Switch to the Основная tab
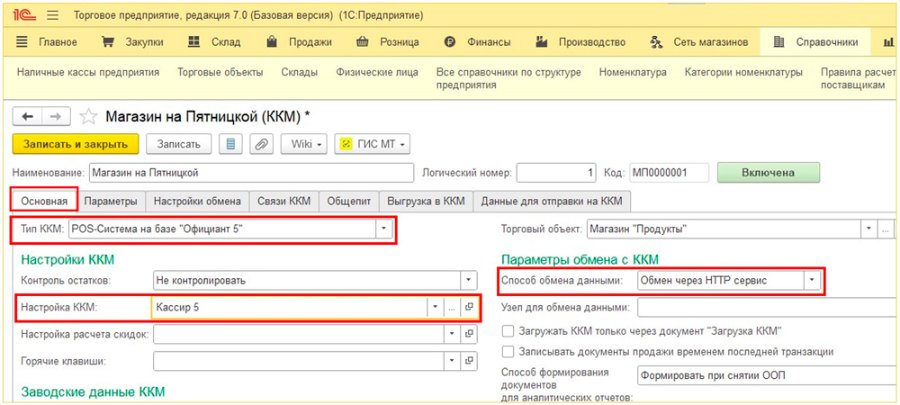900x405 pixels. point(45,201)
